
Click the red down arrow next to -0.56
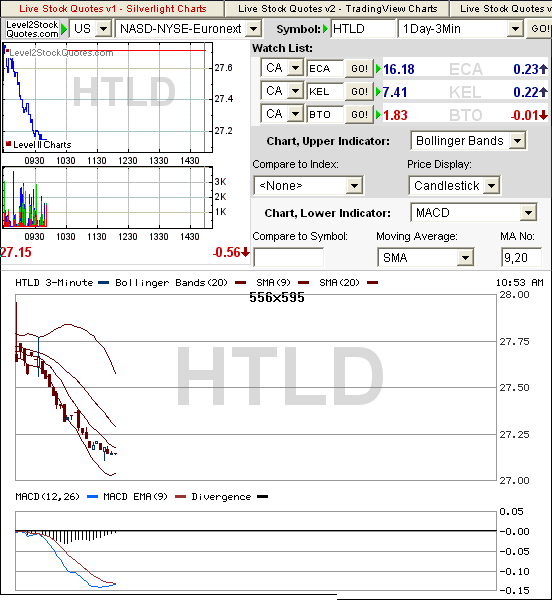click(x=246, y=253)
